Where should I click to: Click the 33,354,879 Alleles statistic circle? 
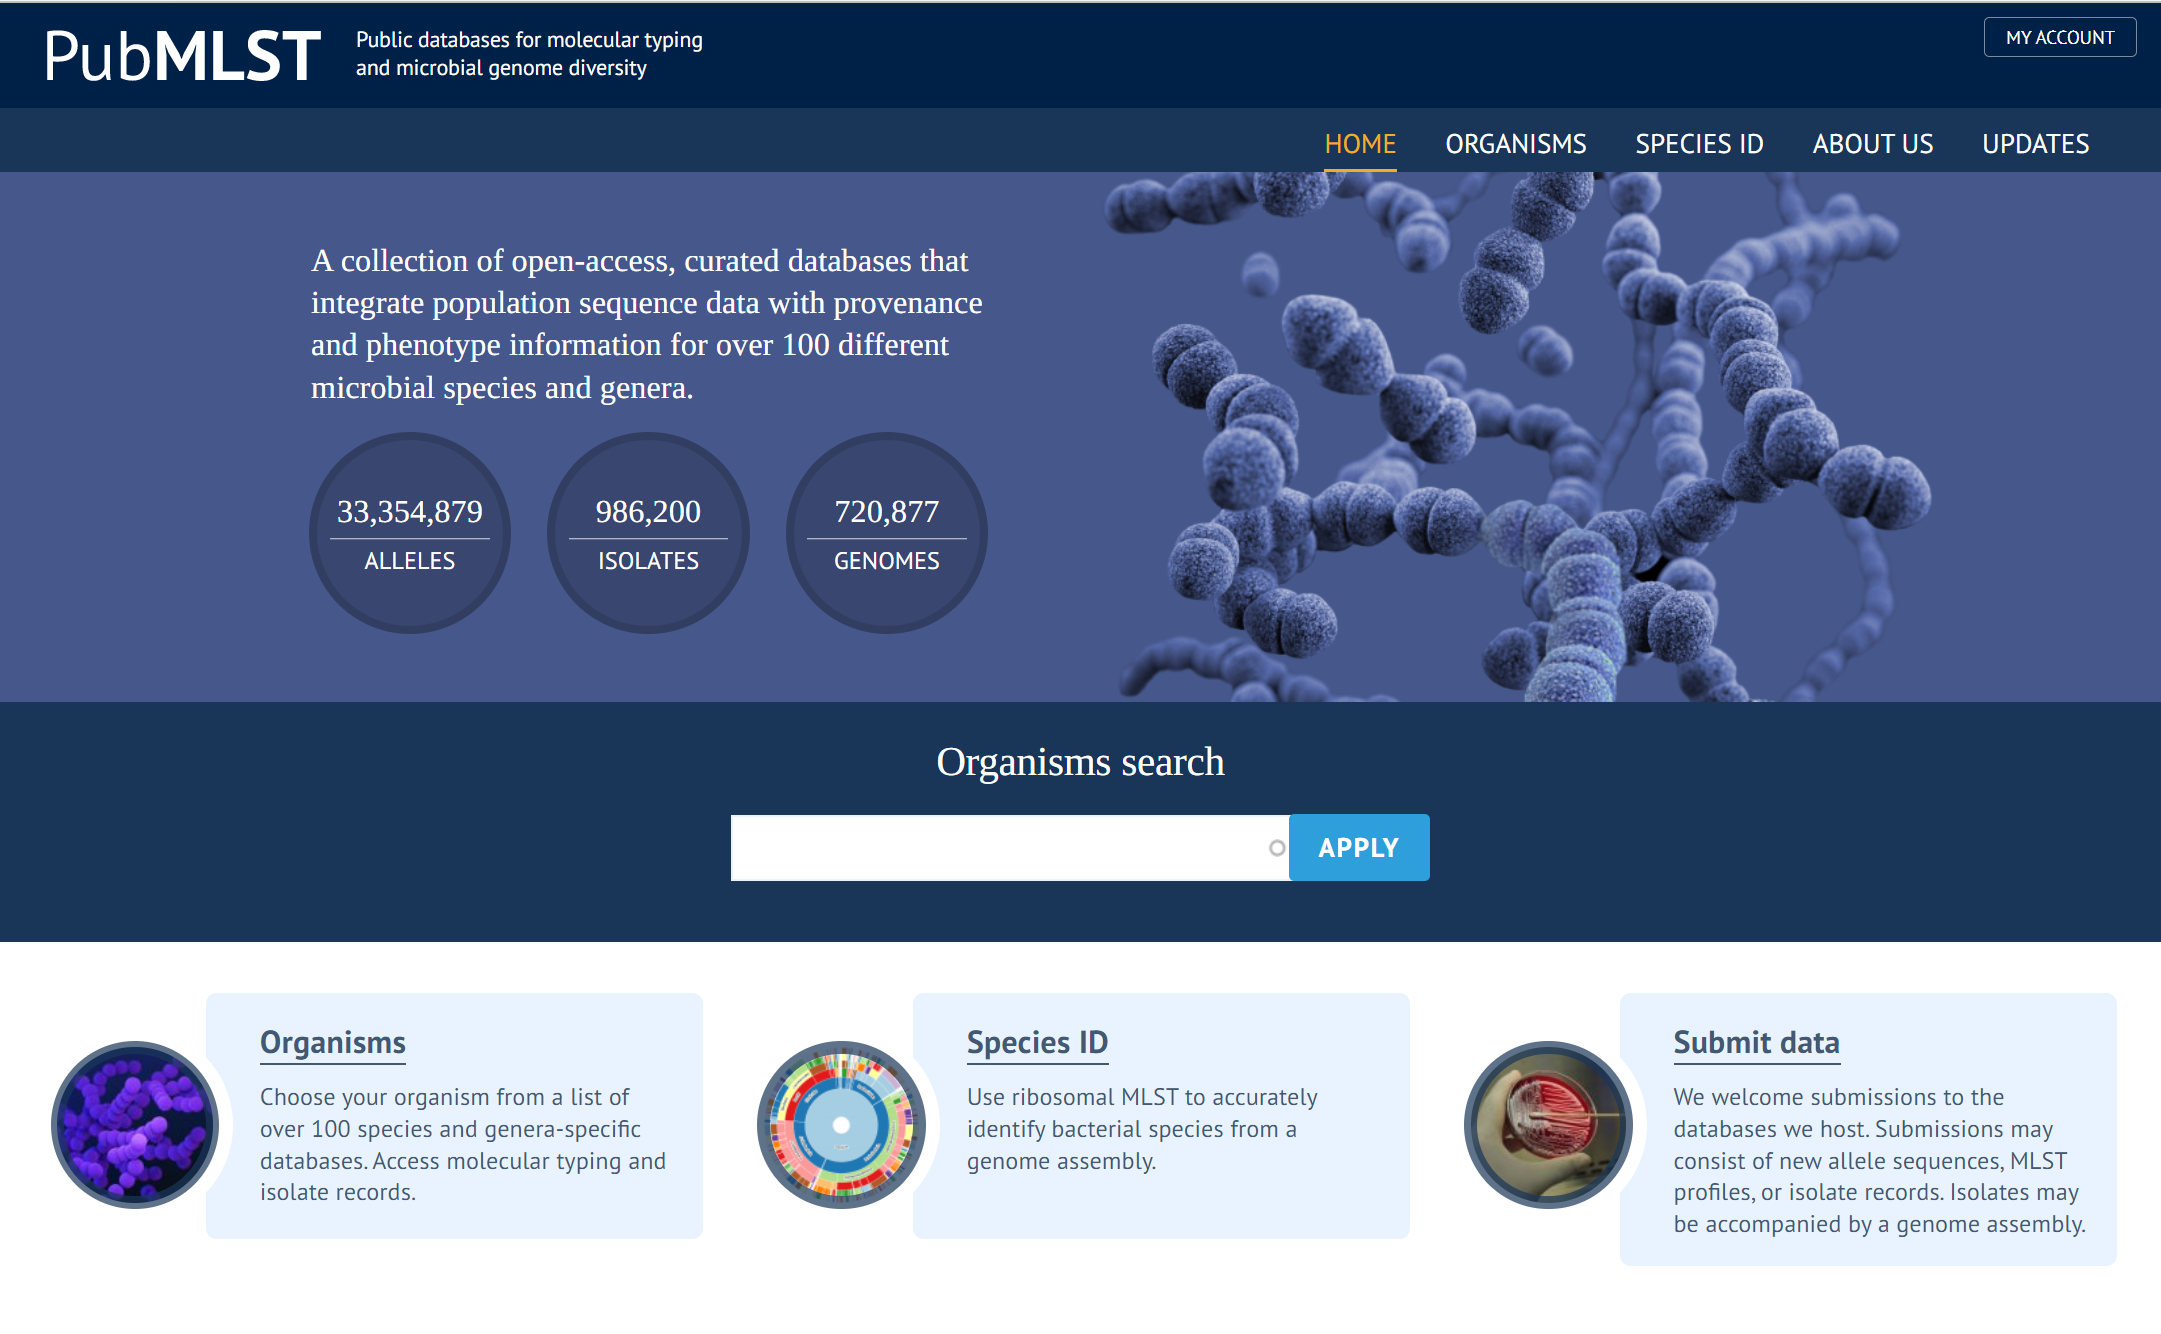point(410,533)
